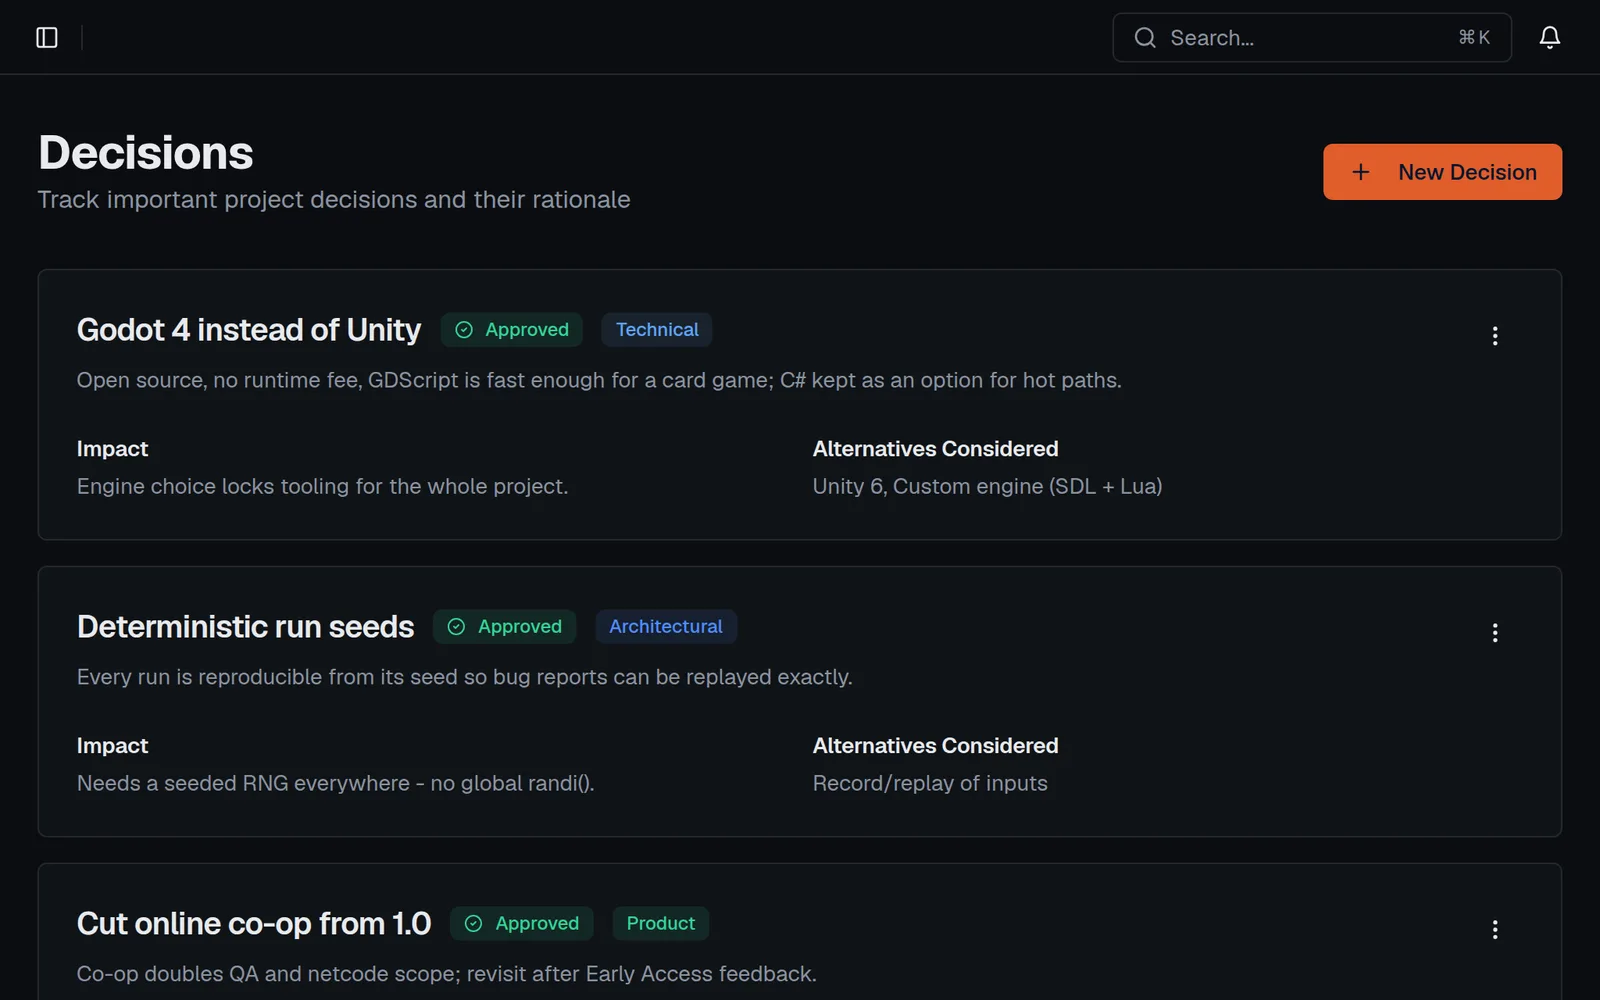Click Approved badge on Godot 4 decision
1600x1000 pixels.
pos(512,330)
